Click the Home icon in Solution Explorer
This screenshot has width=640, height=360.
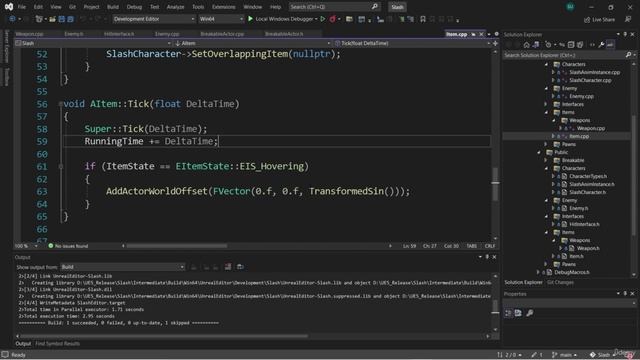tap(527, 45)
